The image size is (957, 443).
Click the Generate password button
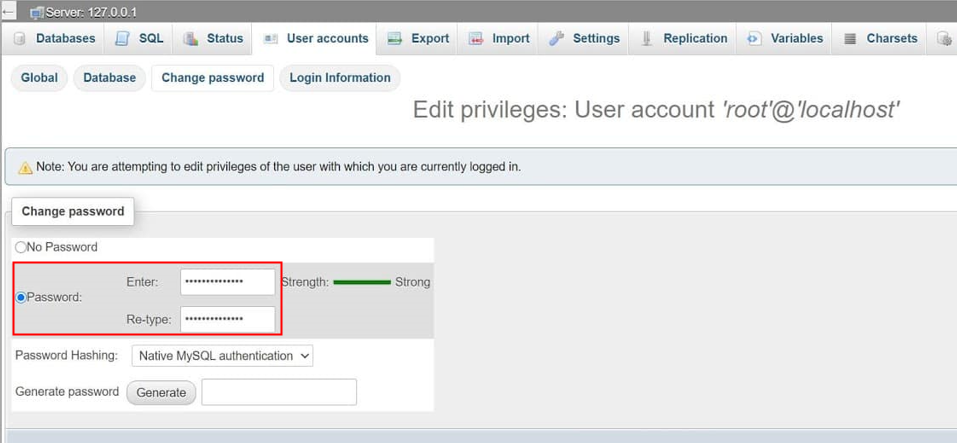(x=161, y=392)
